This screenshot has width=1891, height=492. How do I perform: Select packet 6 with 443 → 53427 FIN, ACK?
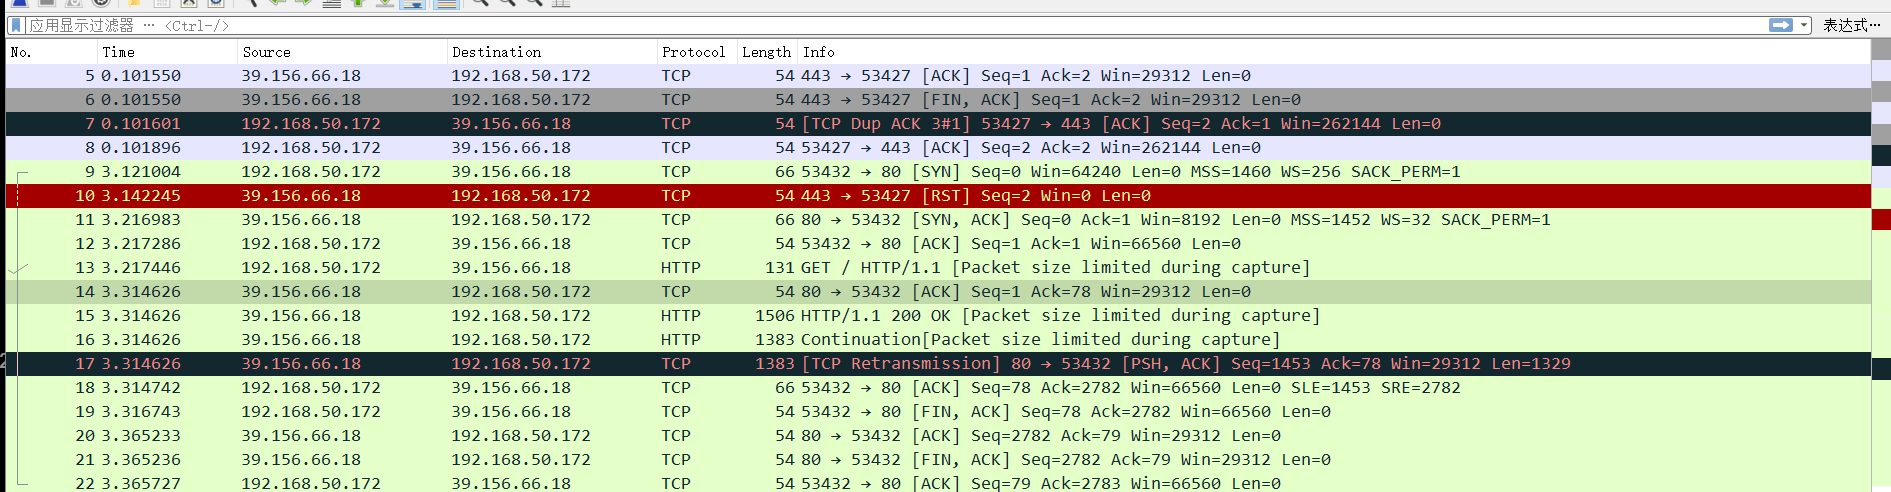938,100
